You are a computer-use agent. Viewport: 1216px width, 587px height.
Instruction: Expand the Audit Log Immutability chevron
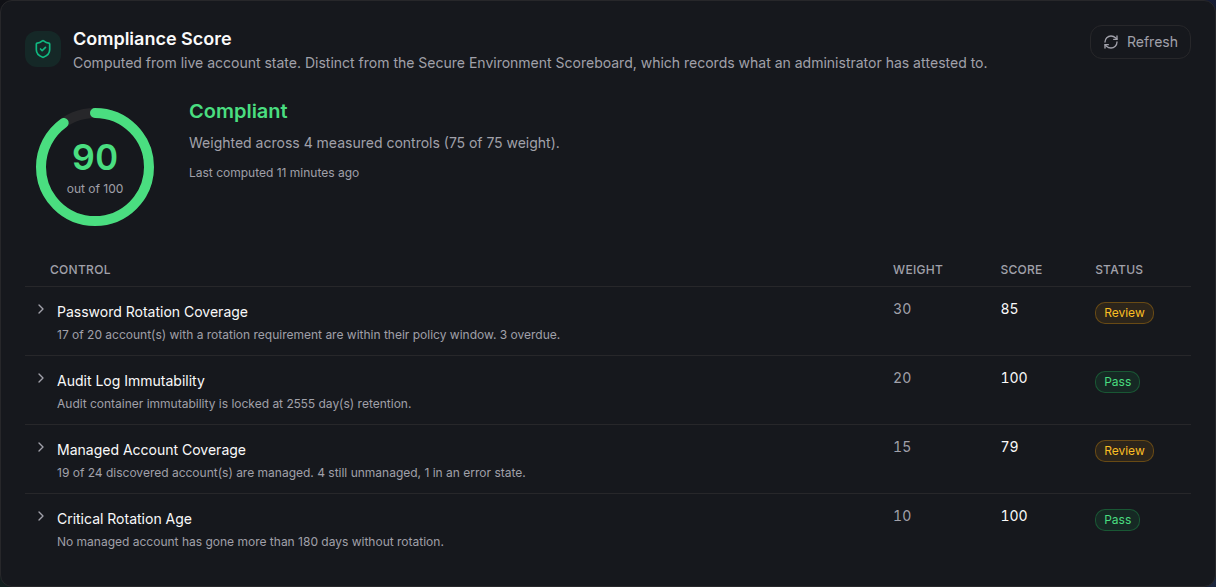tap(41, 379)
